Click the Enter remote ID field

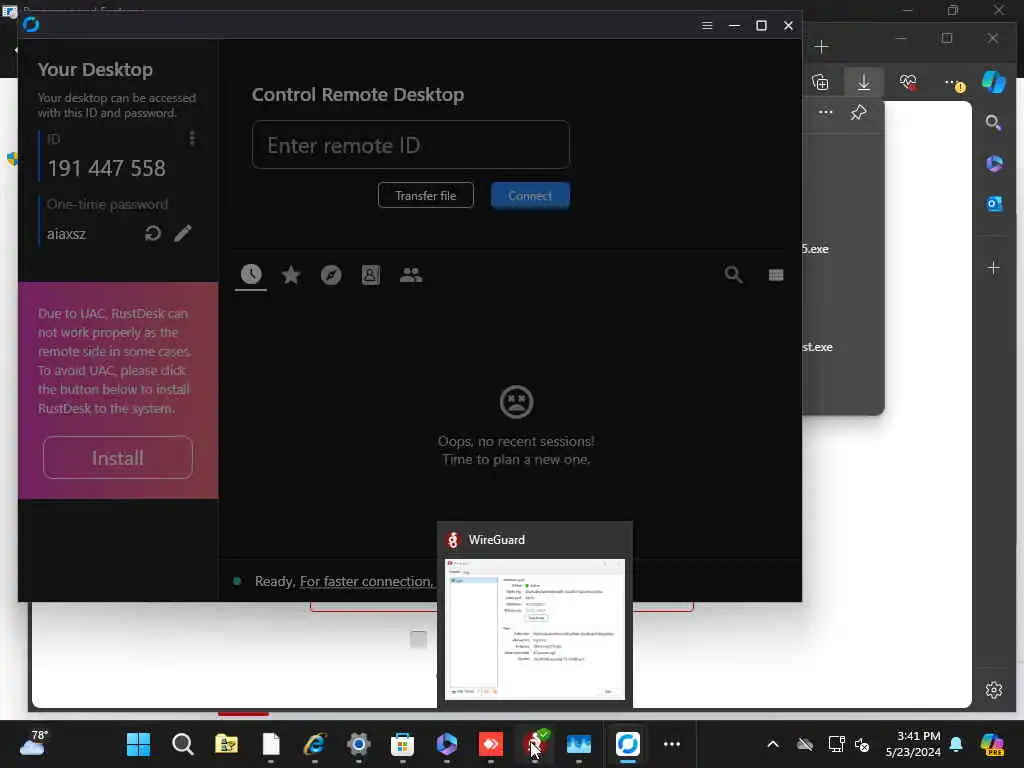pyautogui.click(x=411, y=145)
